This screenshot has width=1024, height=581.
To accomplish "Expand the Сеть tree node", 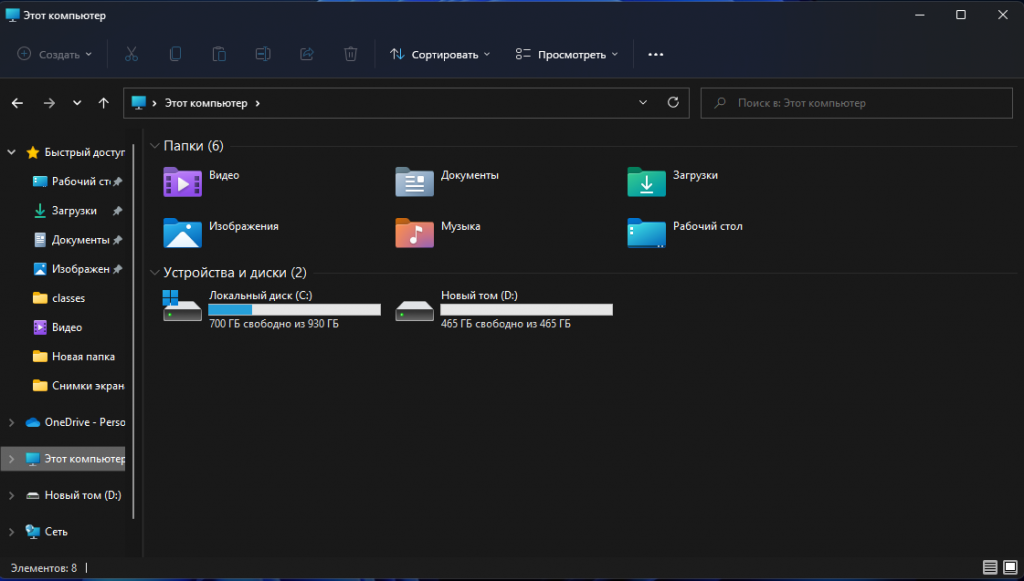I will [x=12, y=532].
